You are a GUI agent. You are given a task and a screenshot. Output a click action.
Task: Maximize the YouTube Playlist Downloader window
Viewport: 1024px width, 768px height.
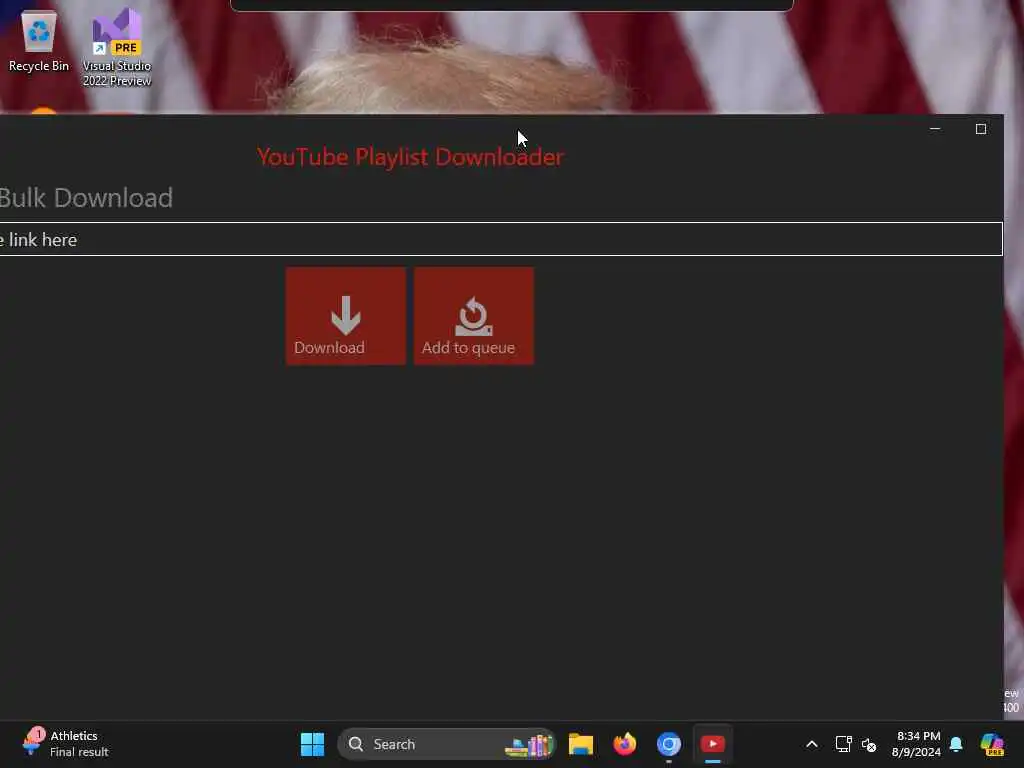point(980,129)
